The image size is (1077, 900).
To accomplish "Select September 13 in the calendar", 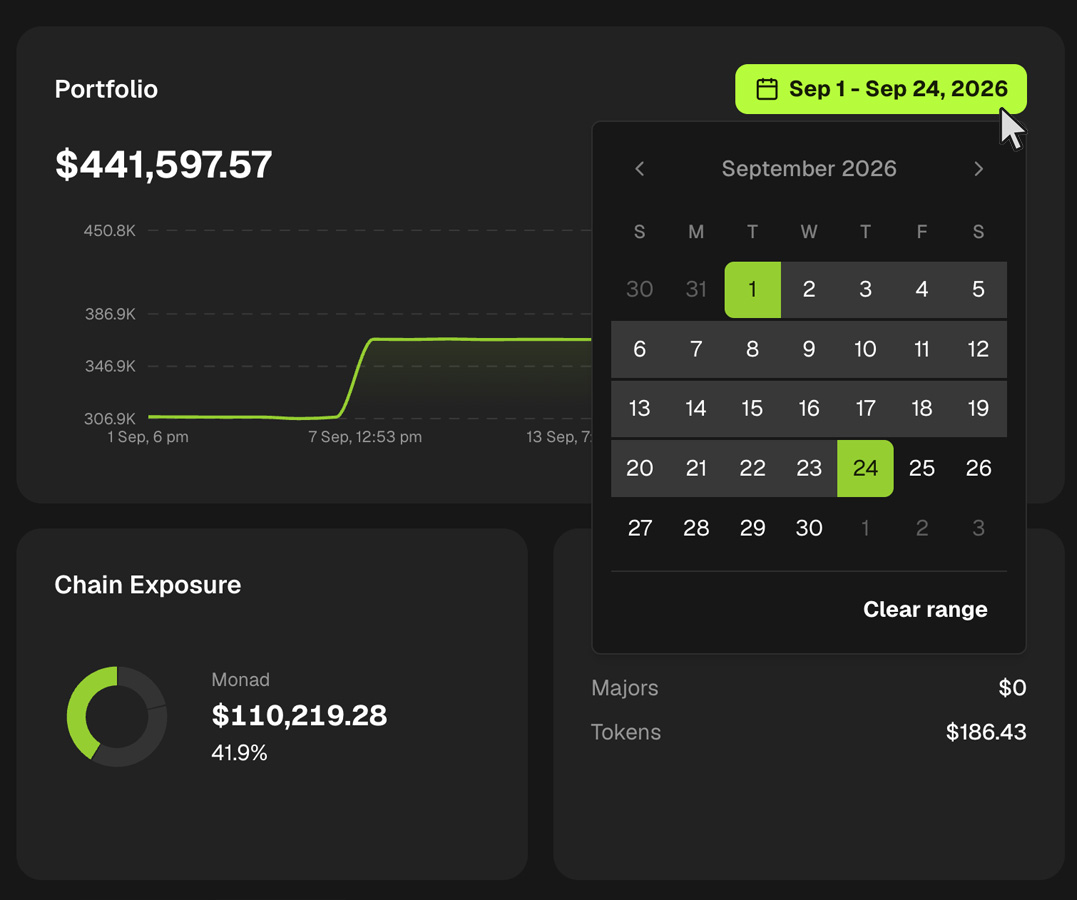I will click(639, 409).
